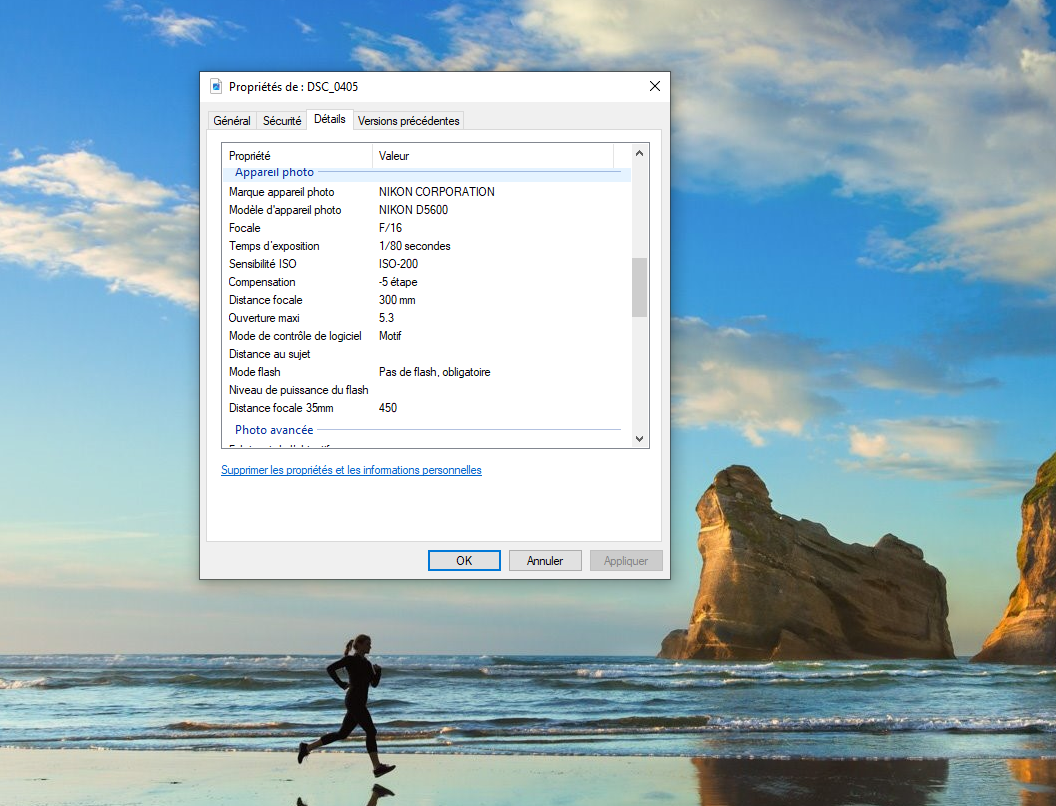The image size is (1056, 806).
Task: Confirm with the OK button
Action: (x=464, y=560)
